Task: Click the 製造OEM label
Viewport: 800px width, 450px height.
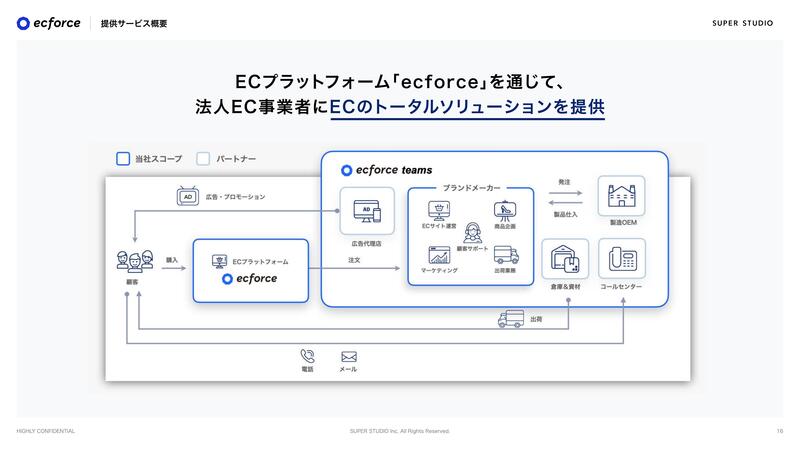Action: [623, 222]
